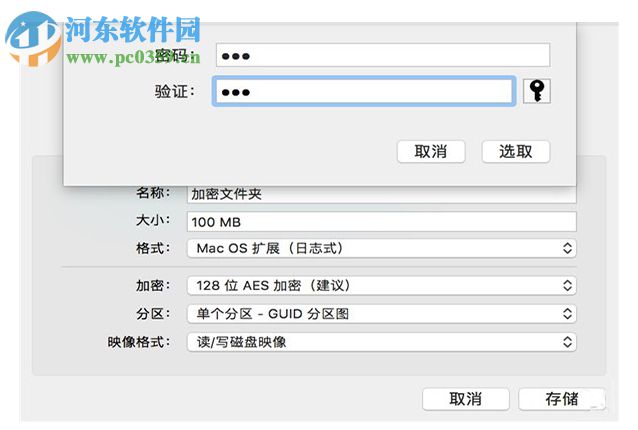Open the password assistant key icon
This screenshot has width=638, height=430.
536,91
